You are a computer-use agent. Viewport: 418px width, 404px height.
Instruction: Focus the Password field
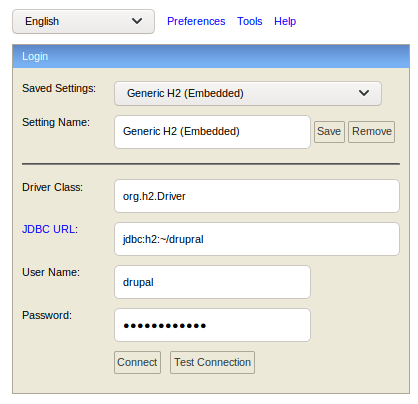tap(212, 325)
